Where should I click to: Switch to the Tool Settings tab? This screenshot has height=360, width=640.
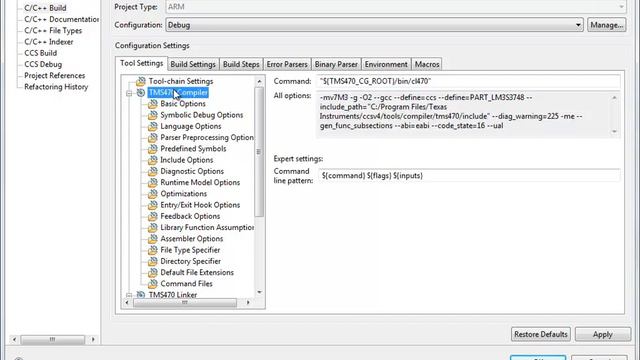pyautogui.click(x=141, y=63)
